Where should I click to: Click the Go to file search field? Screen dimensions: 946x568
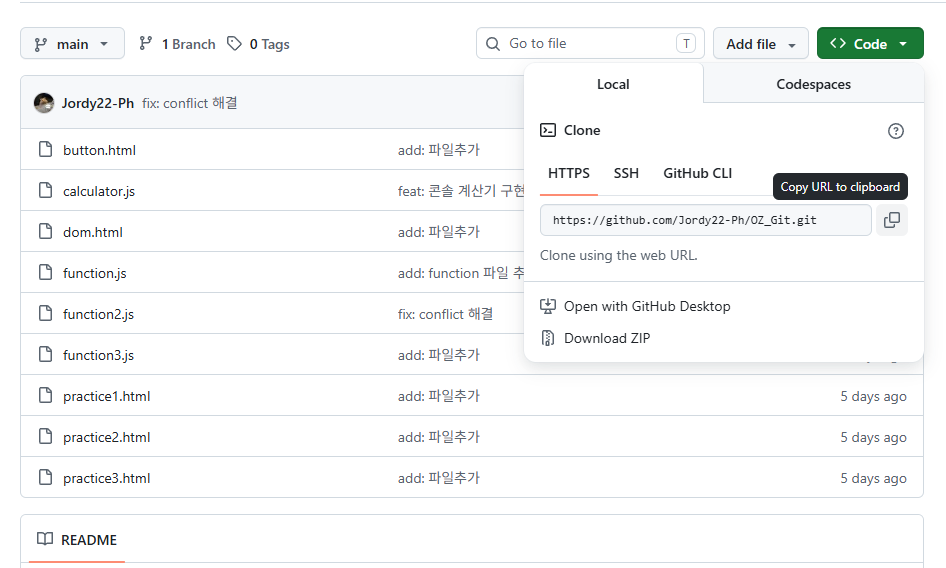(590, 43)
